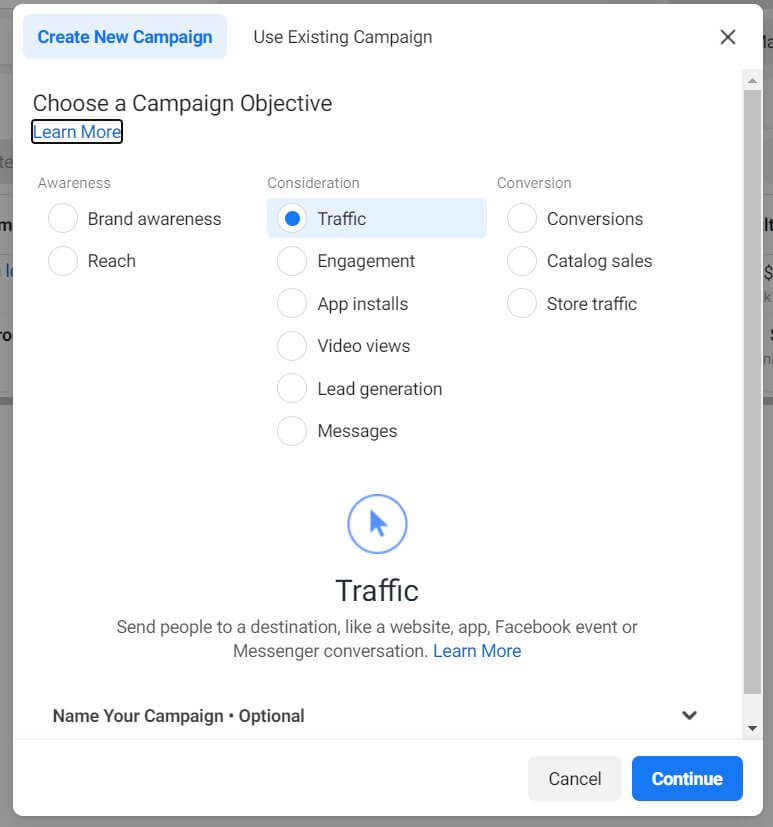This screenshot has width=773, height=827.
Task: Close the campaign objective dialog
Action: click(x=728, y=36)
